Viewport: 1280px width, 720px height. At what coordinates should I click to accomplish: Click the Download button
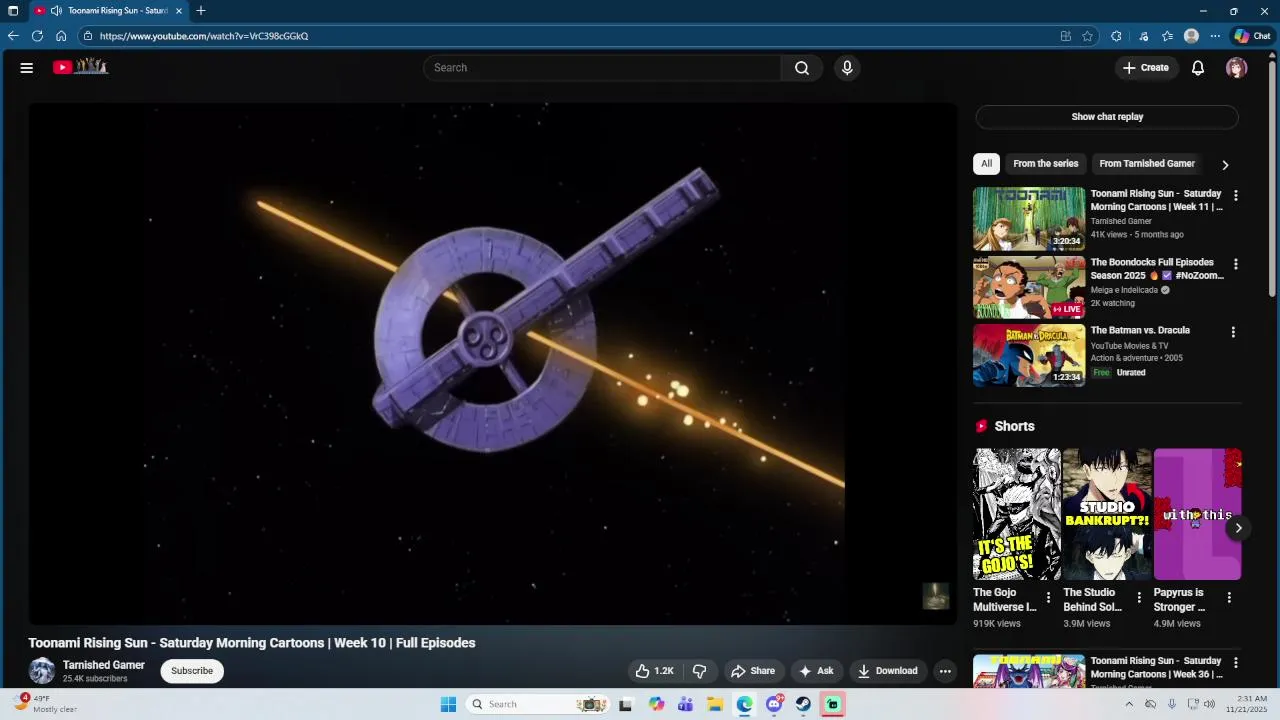888,671
